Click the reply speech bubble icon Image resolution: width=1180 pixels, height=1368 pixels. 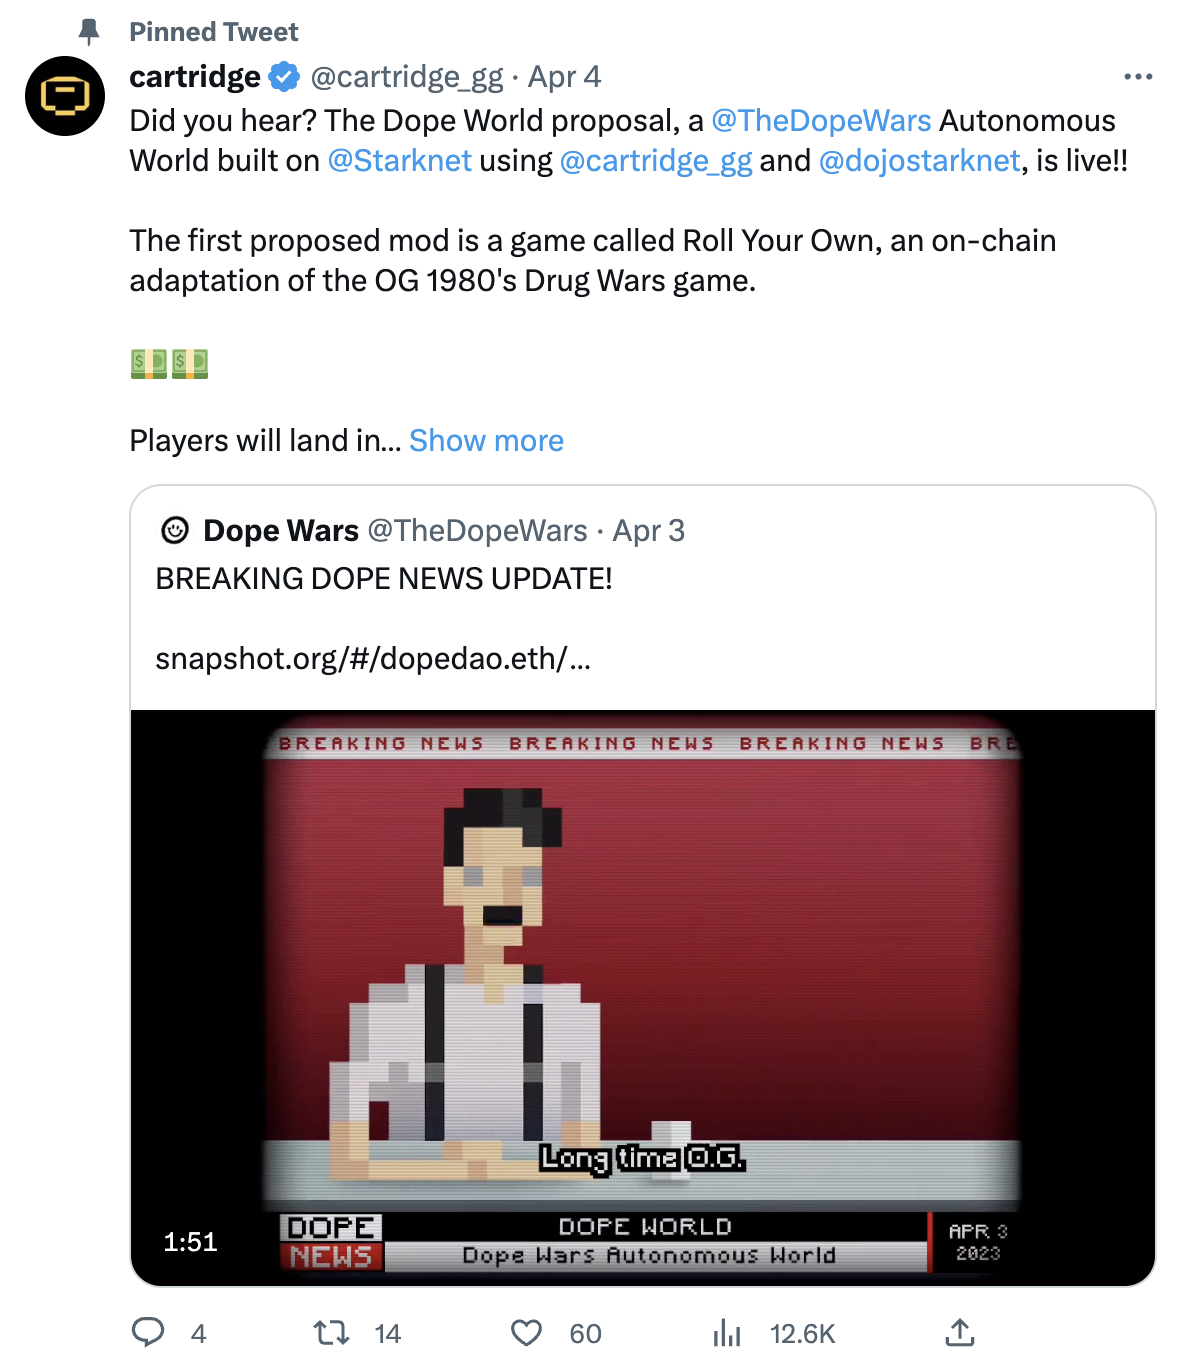pos(148,1333)
